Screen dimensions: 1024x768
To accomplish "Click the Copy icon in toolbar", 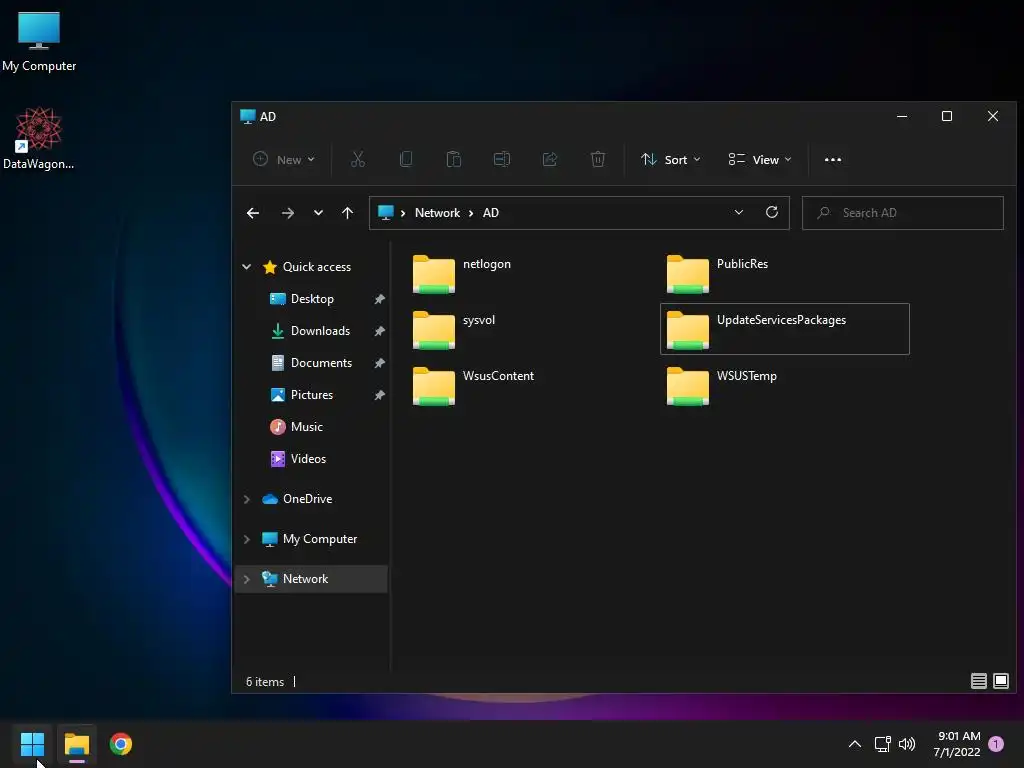I will point(406,159).
